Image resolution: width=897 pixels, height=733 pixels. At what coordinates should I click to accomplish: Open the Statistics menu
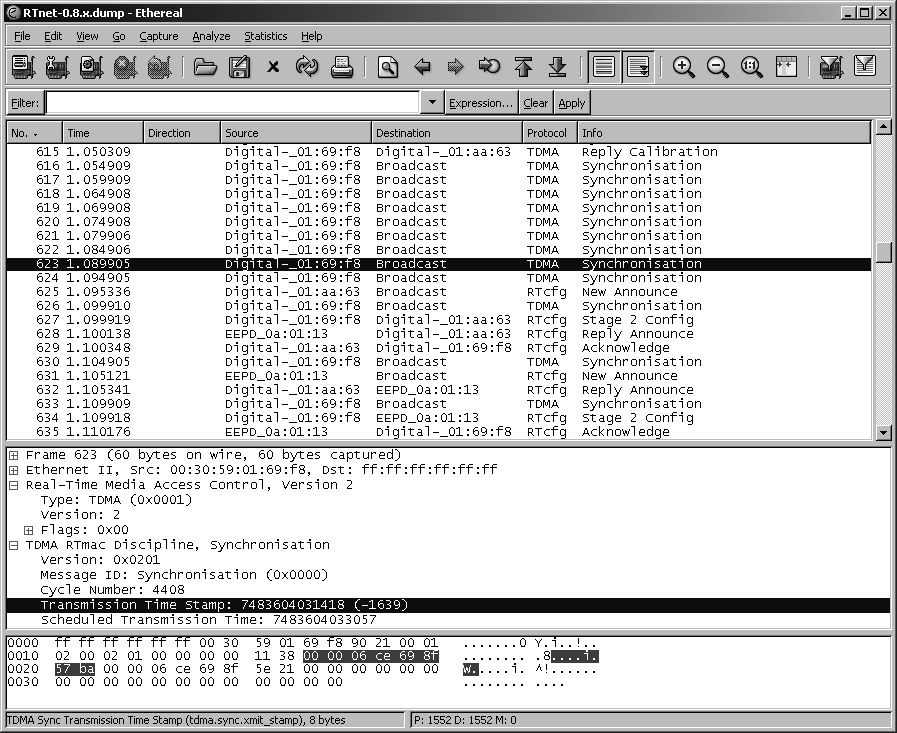tap(265, 36)
